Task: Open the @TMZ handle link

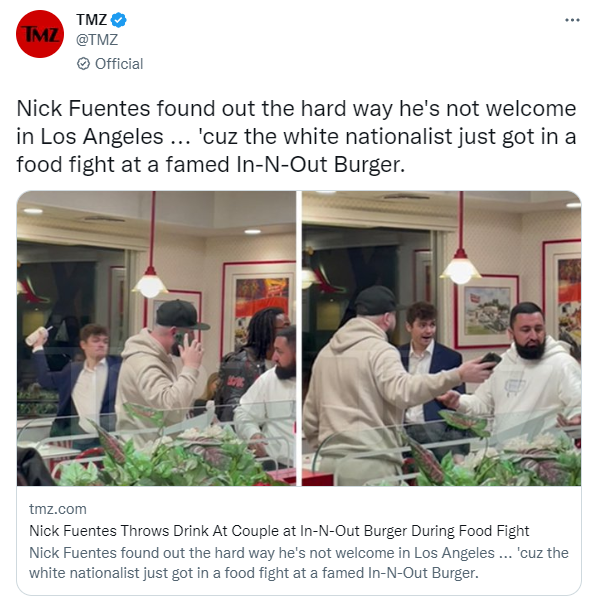Action: pos(97,39)
